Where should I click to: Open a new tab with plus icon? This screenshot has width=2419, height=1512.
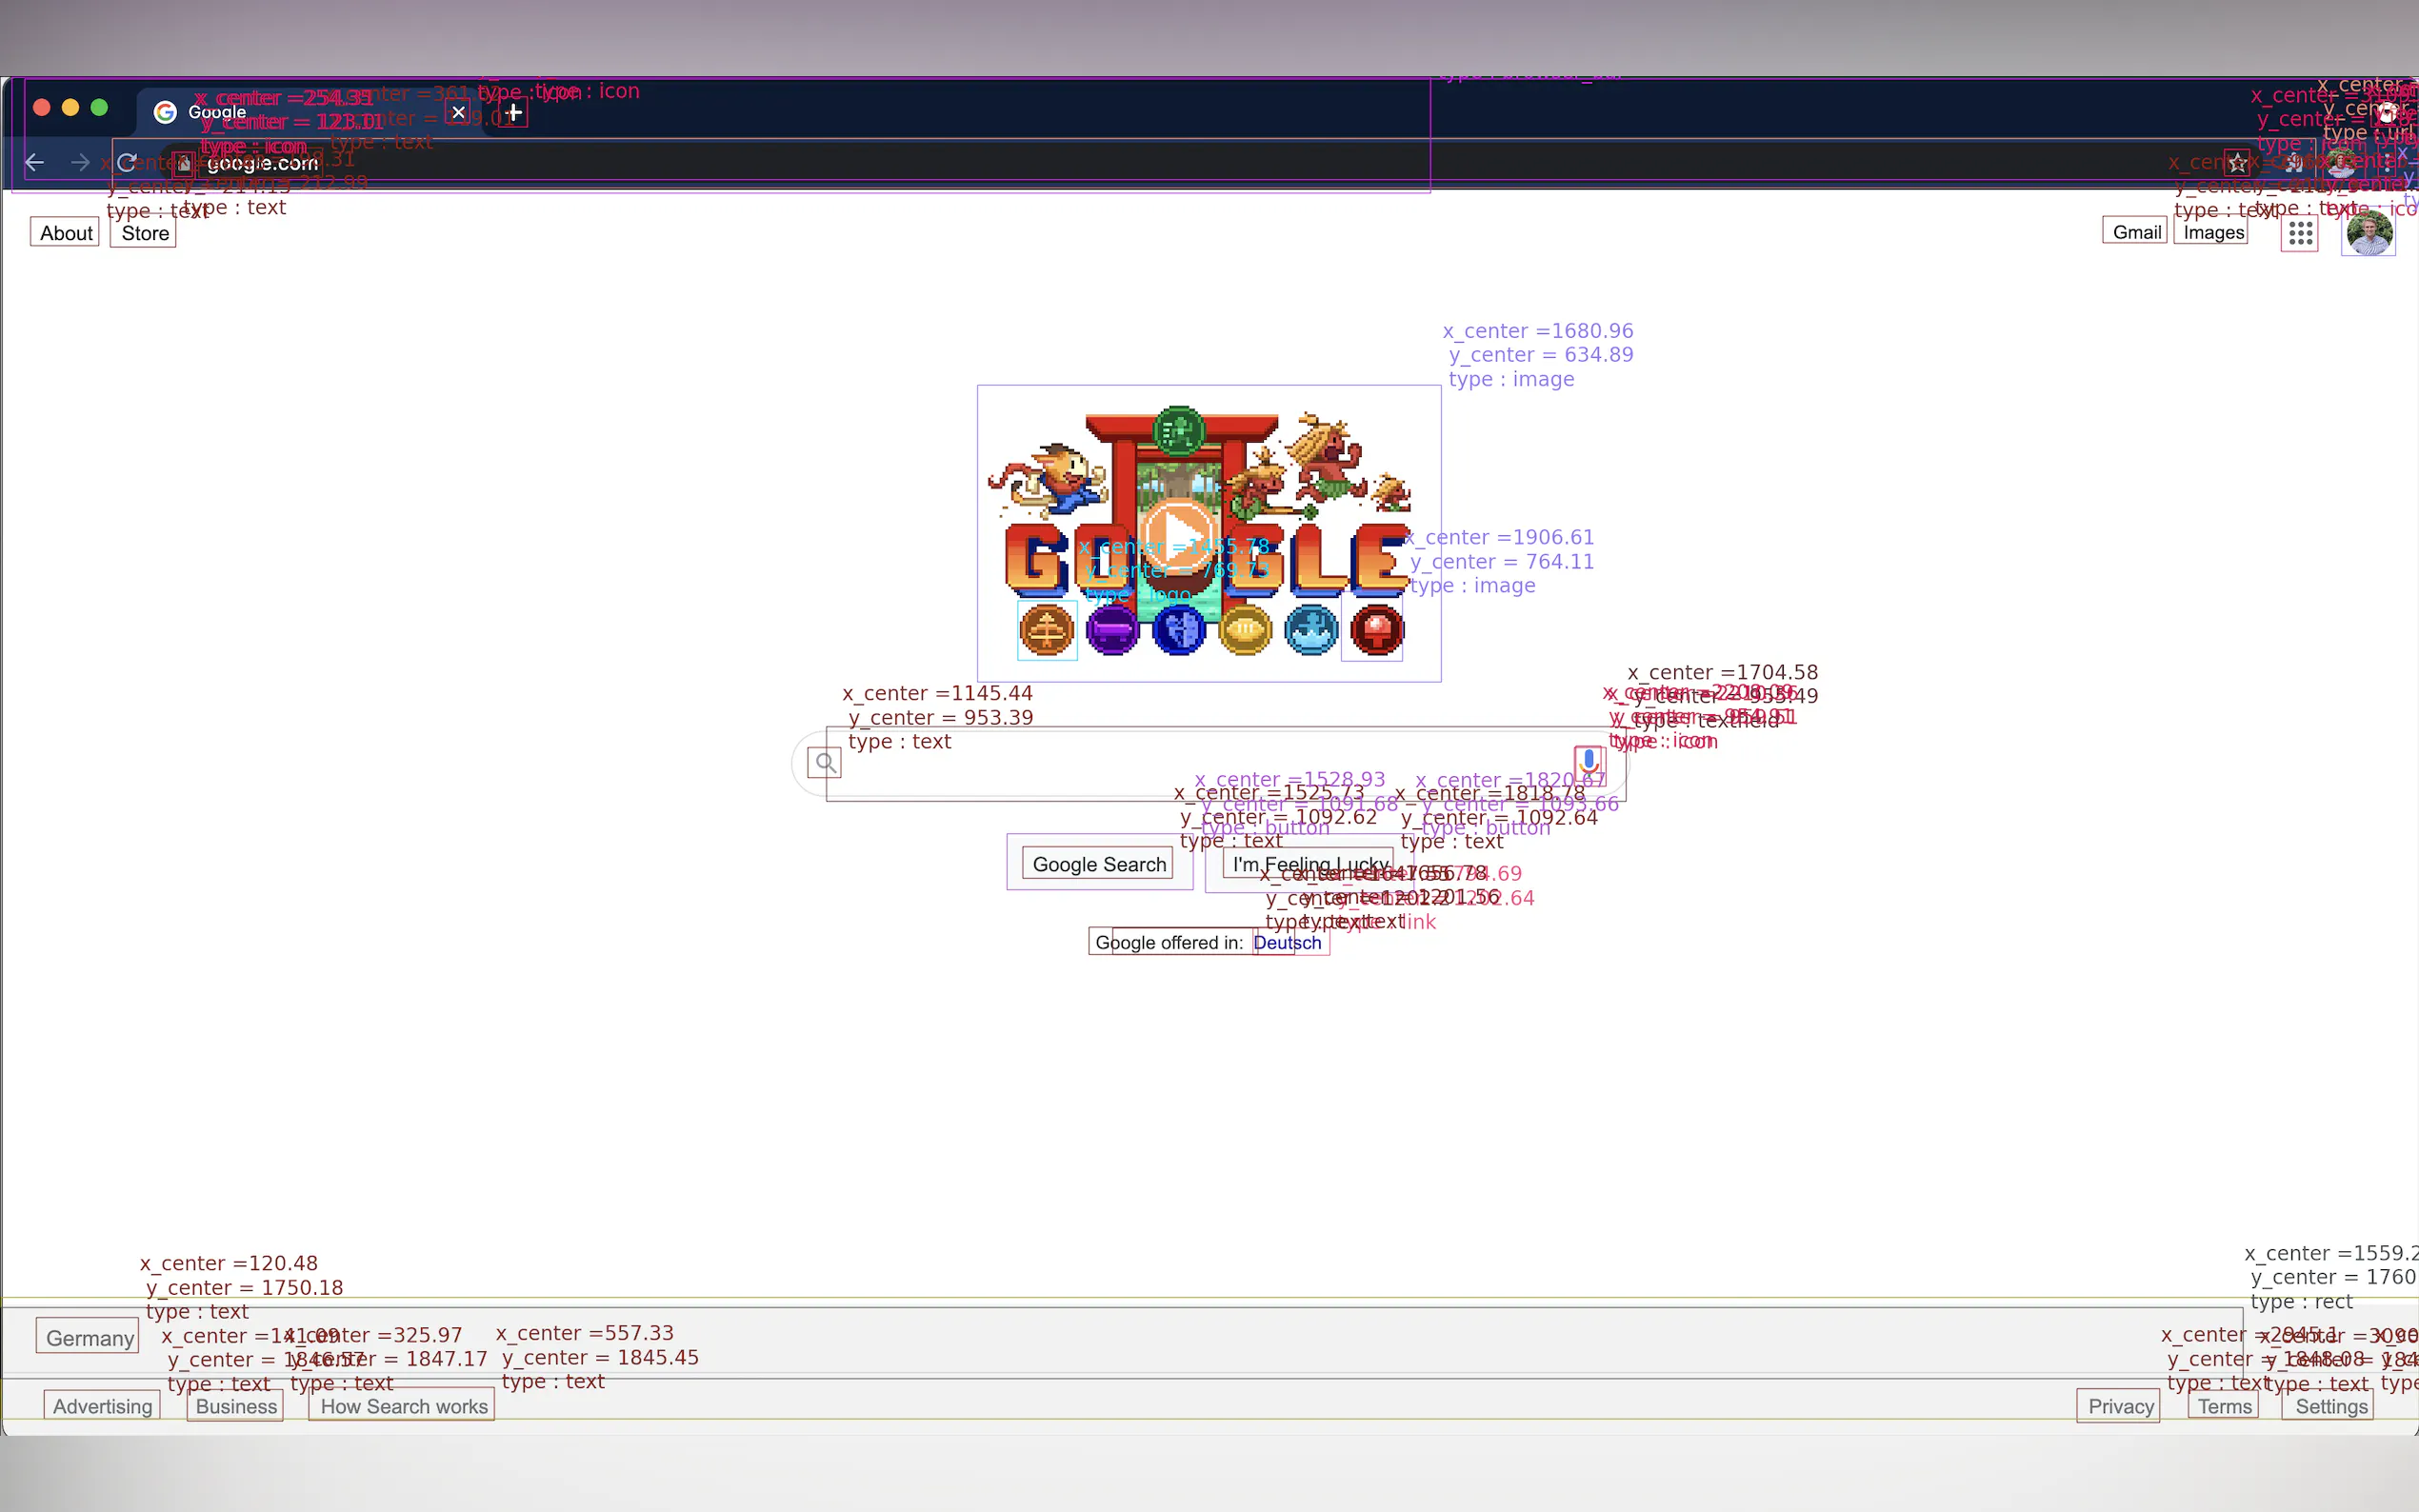[x=513, y=112]
